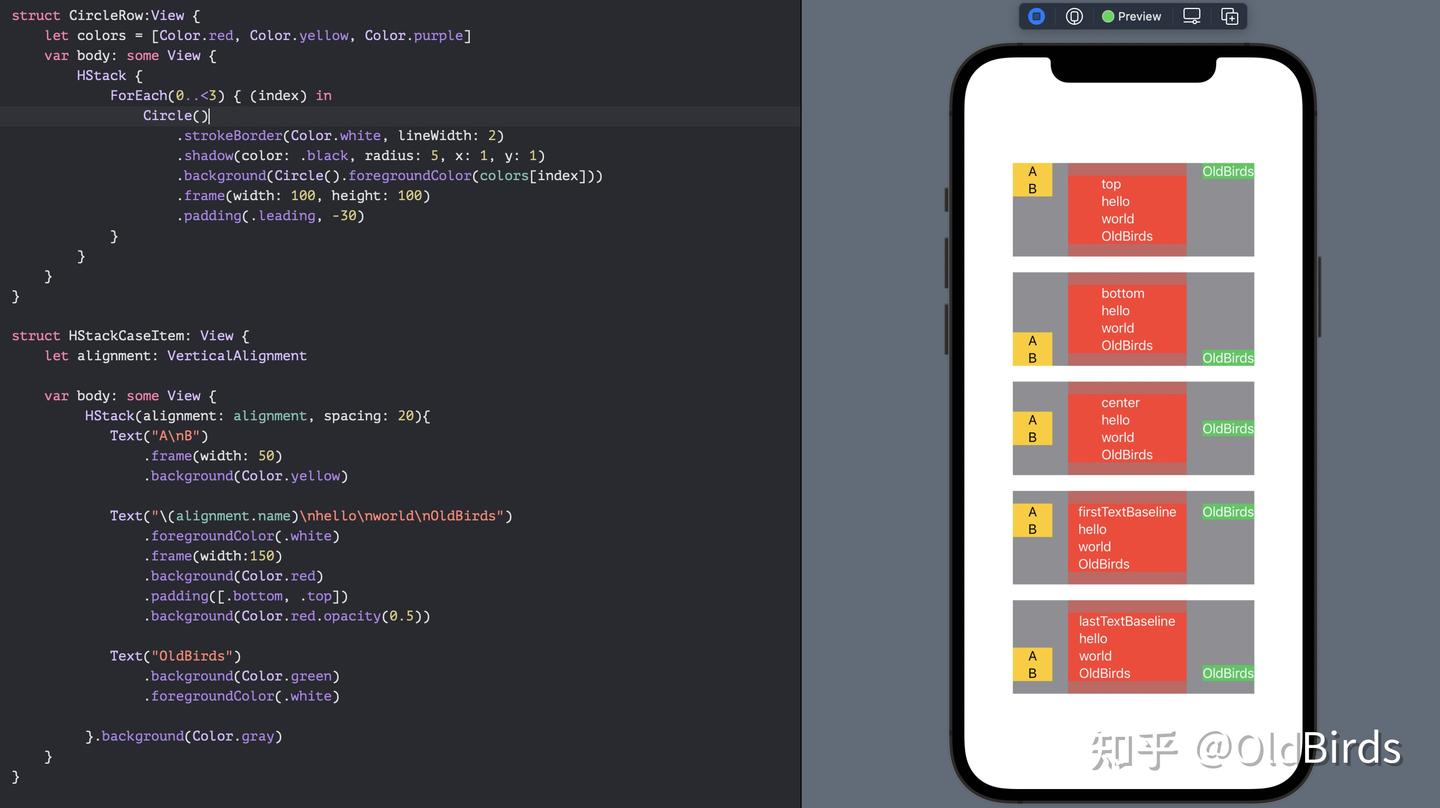Stop the live preview with the blue button
1440x808 pixels.
(1037, 16)
